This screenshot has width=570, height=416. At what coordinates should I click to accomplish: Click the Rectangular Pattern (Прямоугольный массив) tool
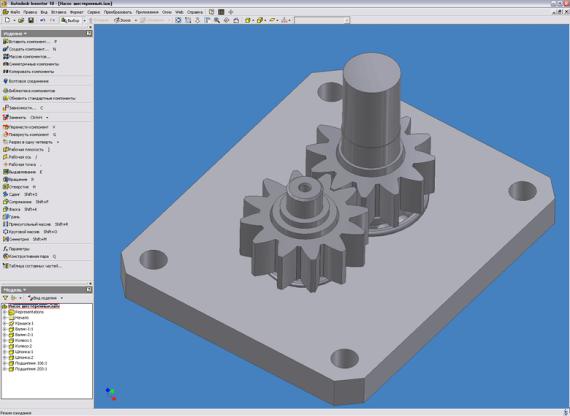35,224
